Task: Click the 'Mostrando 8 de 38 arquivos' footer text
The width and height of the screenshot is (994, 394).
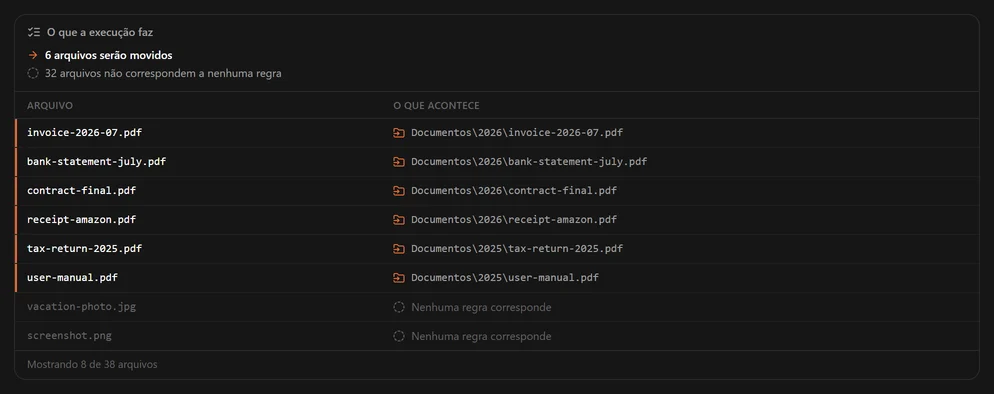Action: 93,365
